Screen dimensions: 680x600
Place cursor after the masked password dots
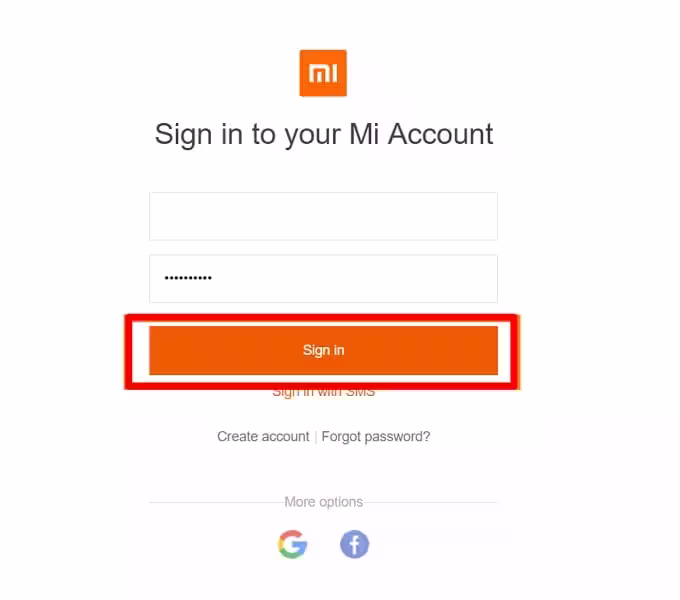point(213,278)
